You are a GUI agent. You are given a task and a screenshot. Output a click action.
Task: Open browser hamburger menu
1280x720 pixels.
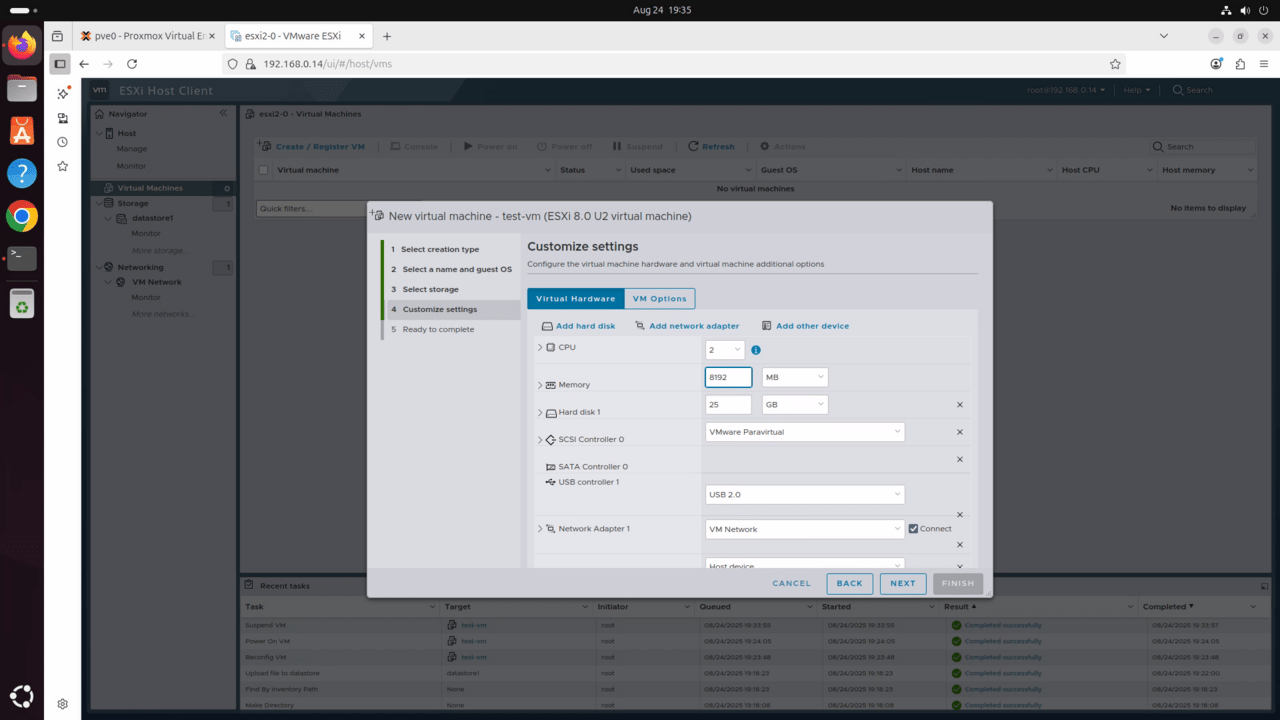(1263, 64)
